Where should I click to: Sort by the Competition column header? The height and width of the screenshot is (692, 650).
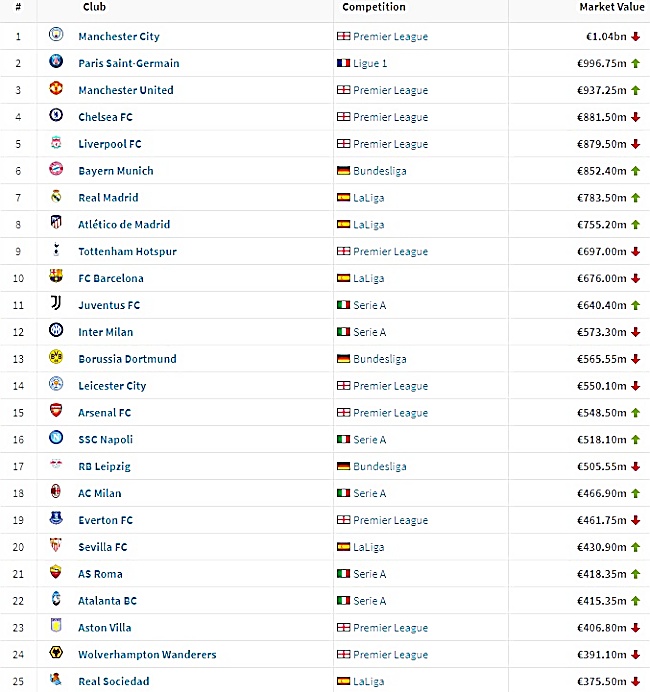[x=374, y=7]
